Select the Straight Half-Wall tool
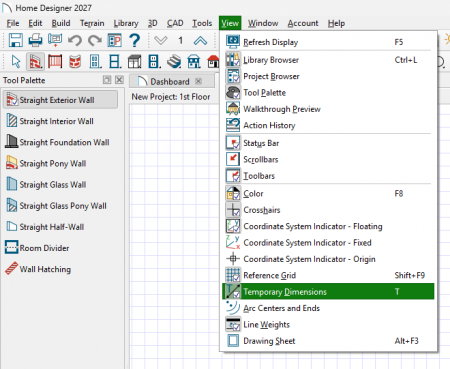 [45, 227]
